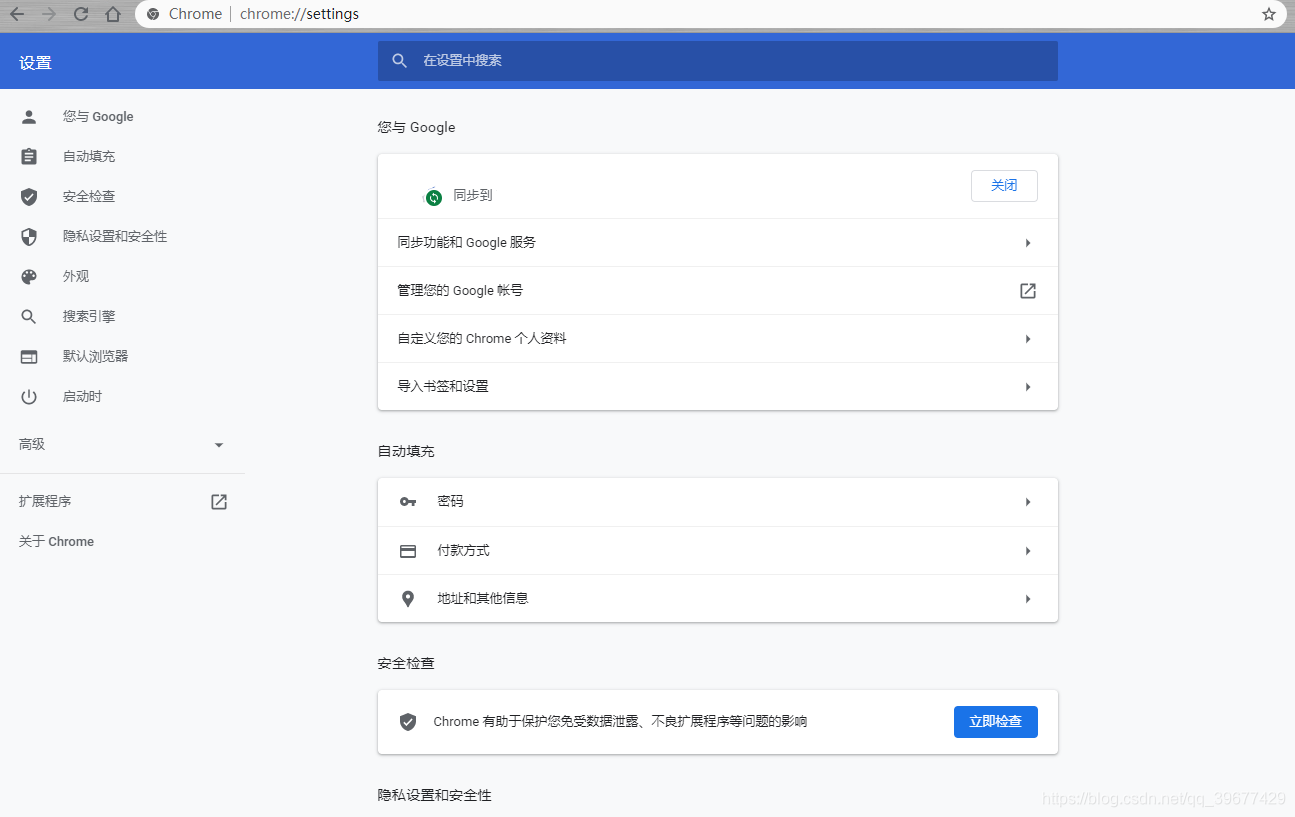
Task: Click the location pin icon beside 地址和其他信息
Action: tap(408, 599)
